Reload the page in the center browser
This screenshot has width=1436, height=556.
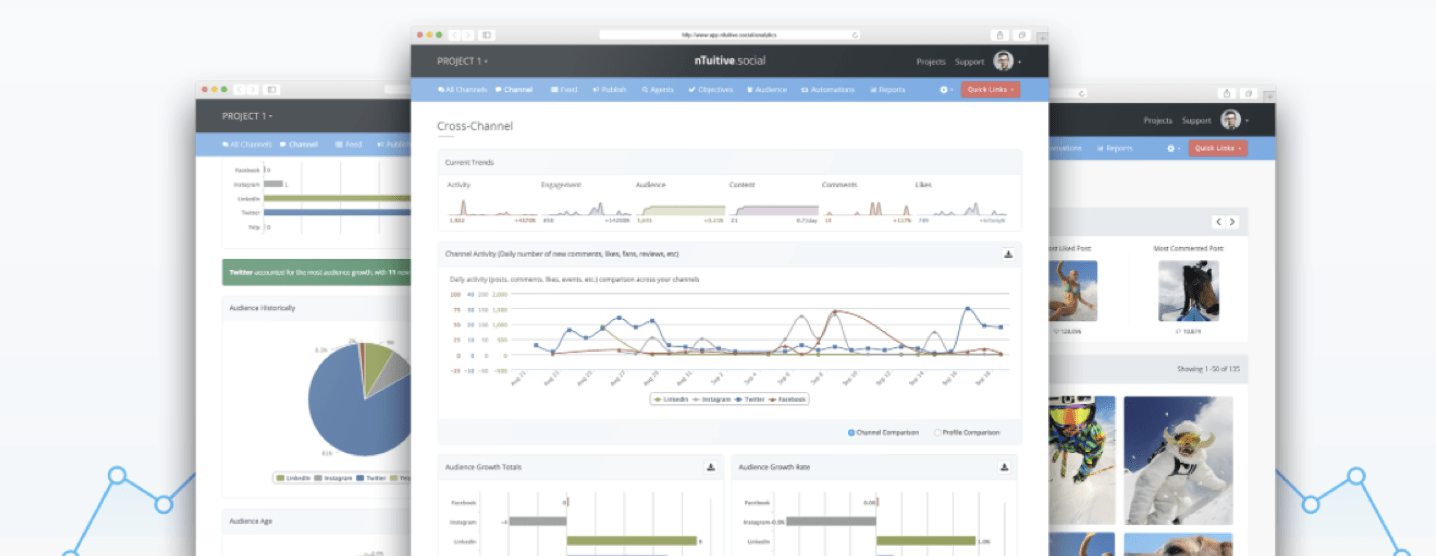(854, 35)
